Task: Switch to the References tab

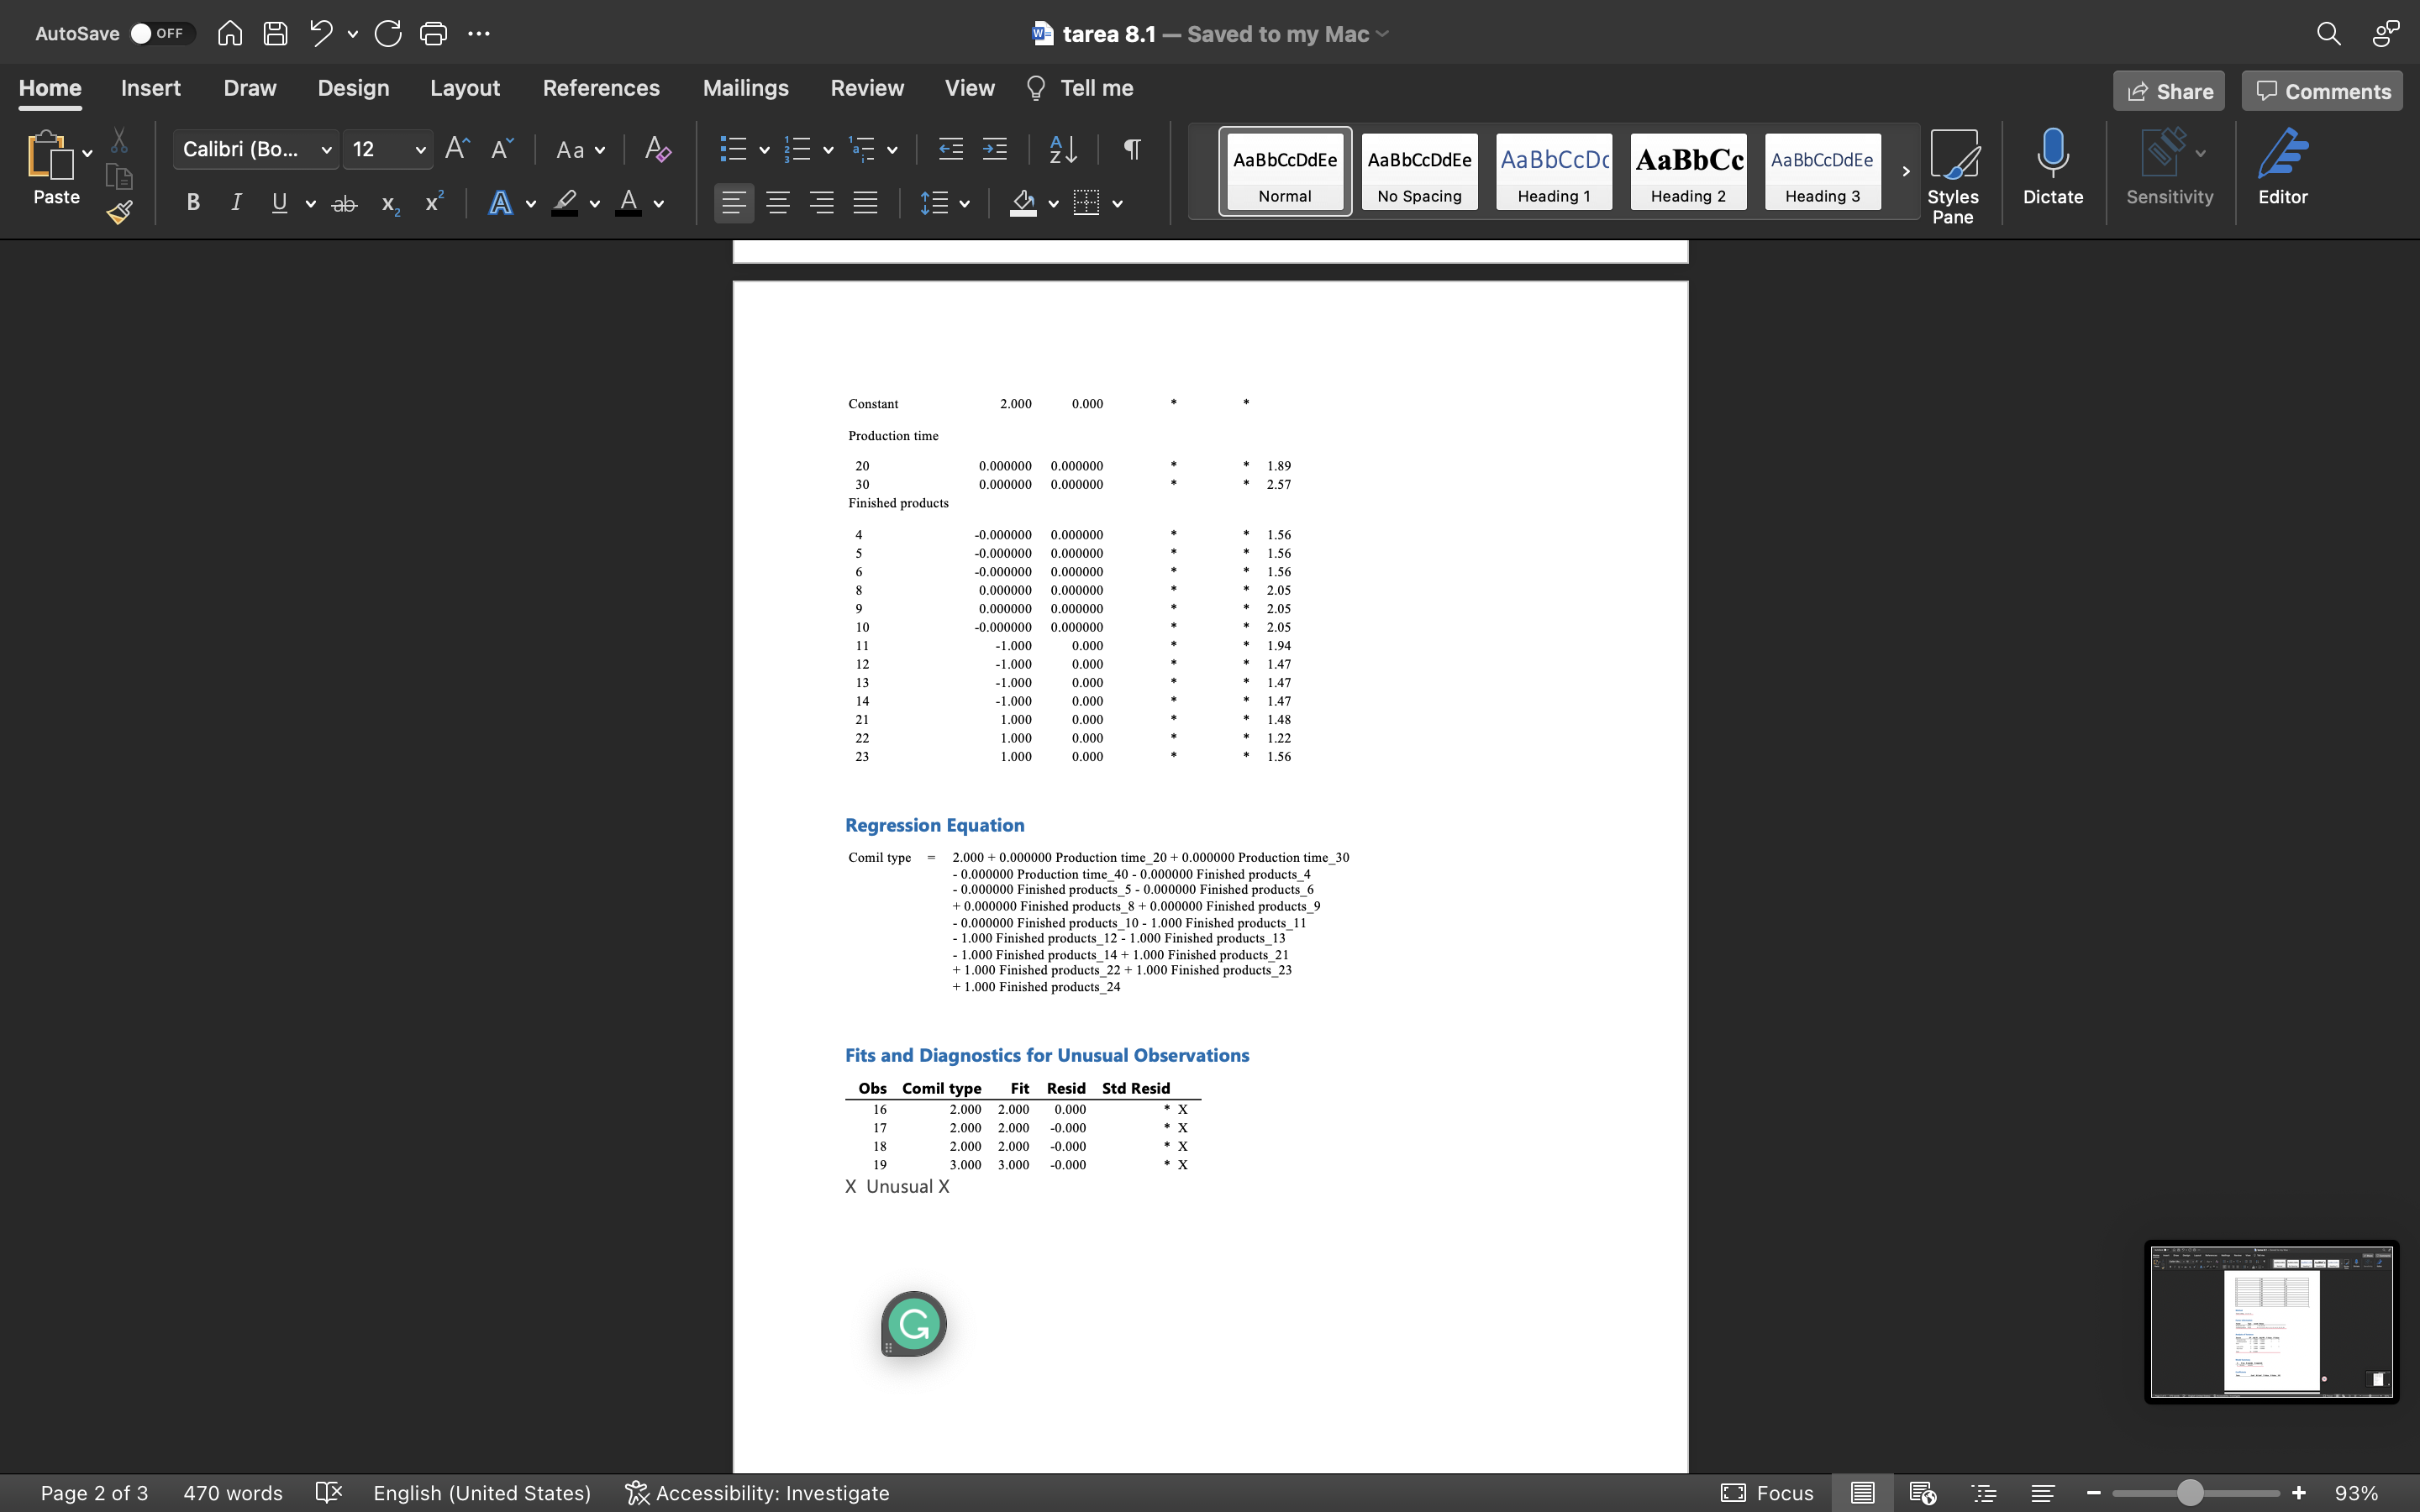Action: pos(601,88)
